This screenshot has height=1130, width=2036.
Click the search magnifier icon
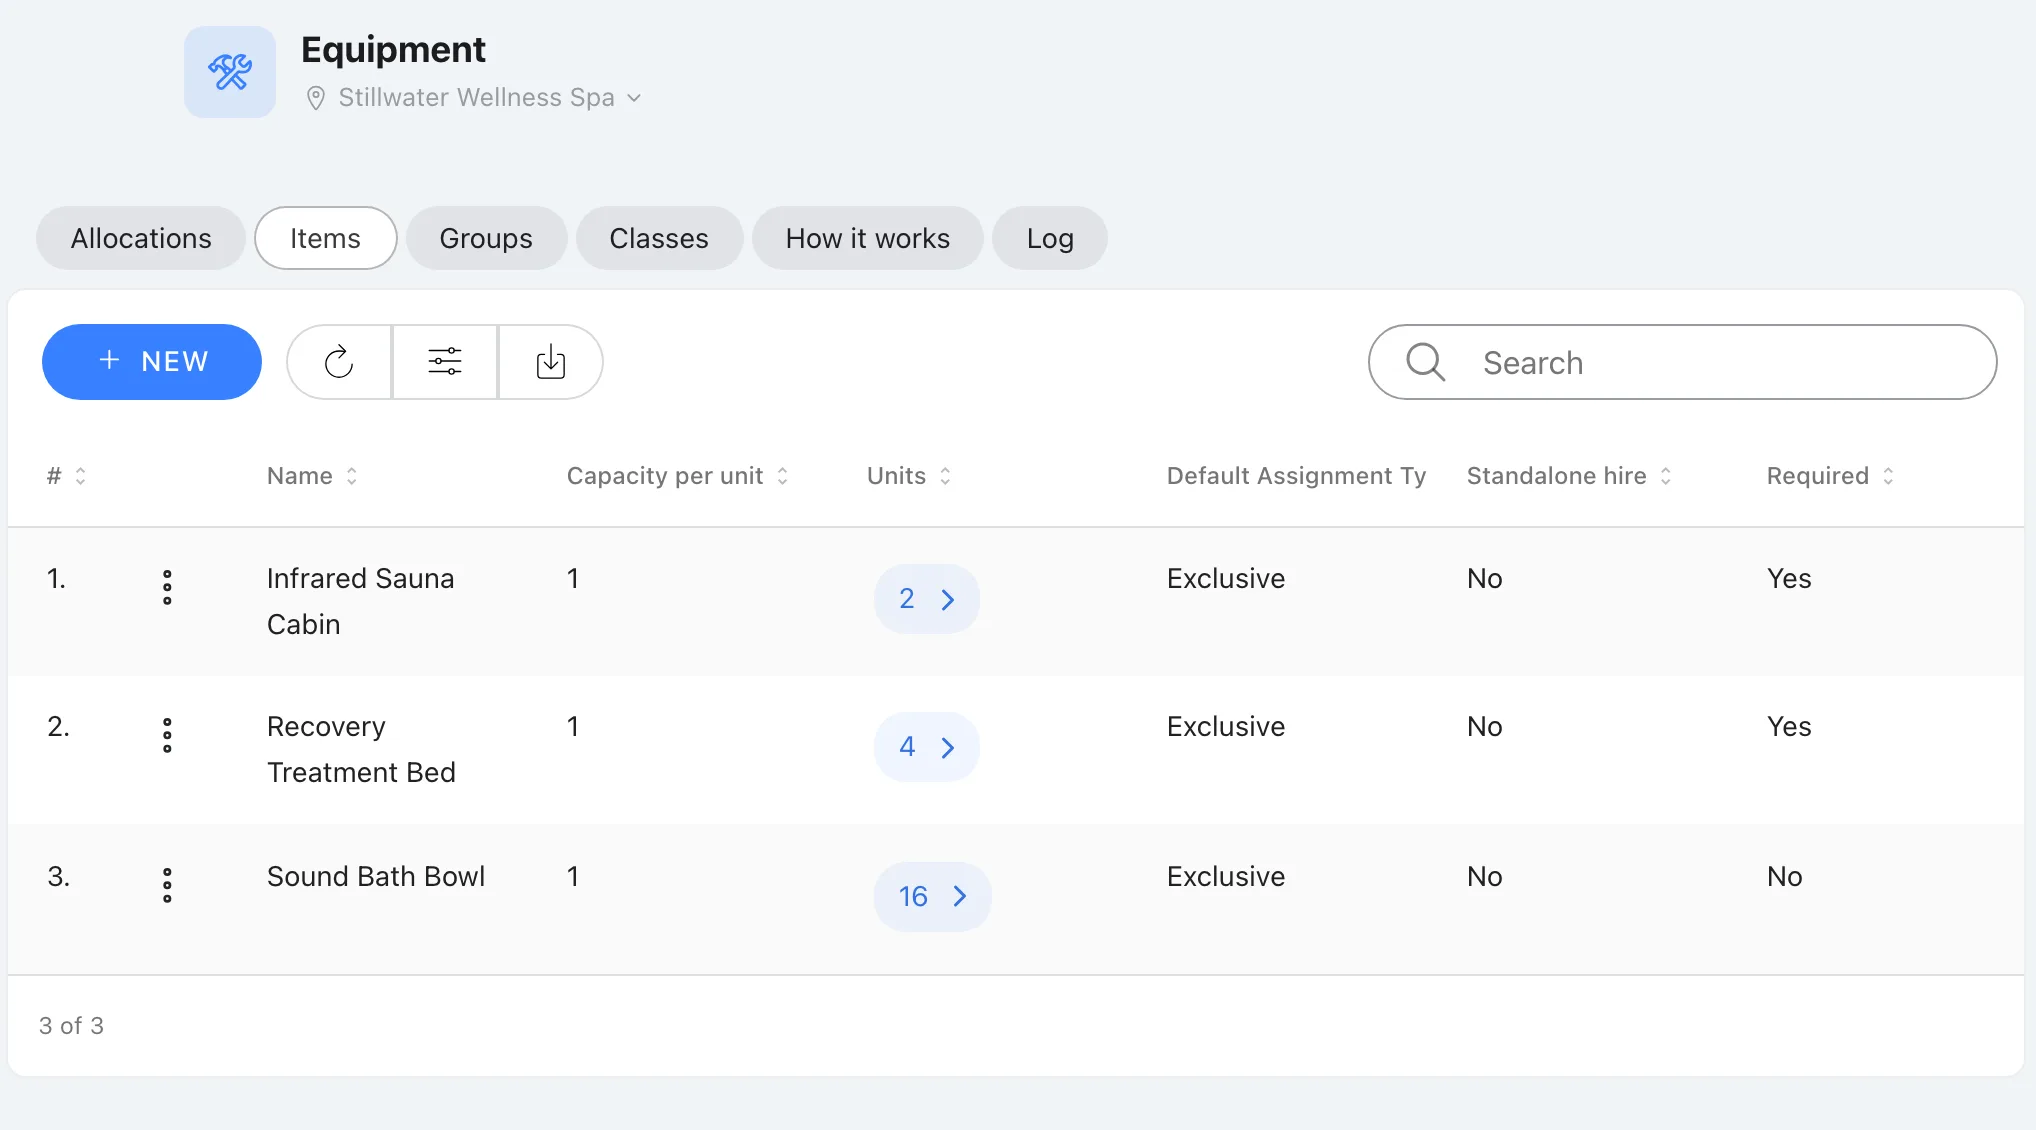(x=1426, y=362)
